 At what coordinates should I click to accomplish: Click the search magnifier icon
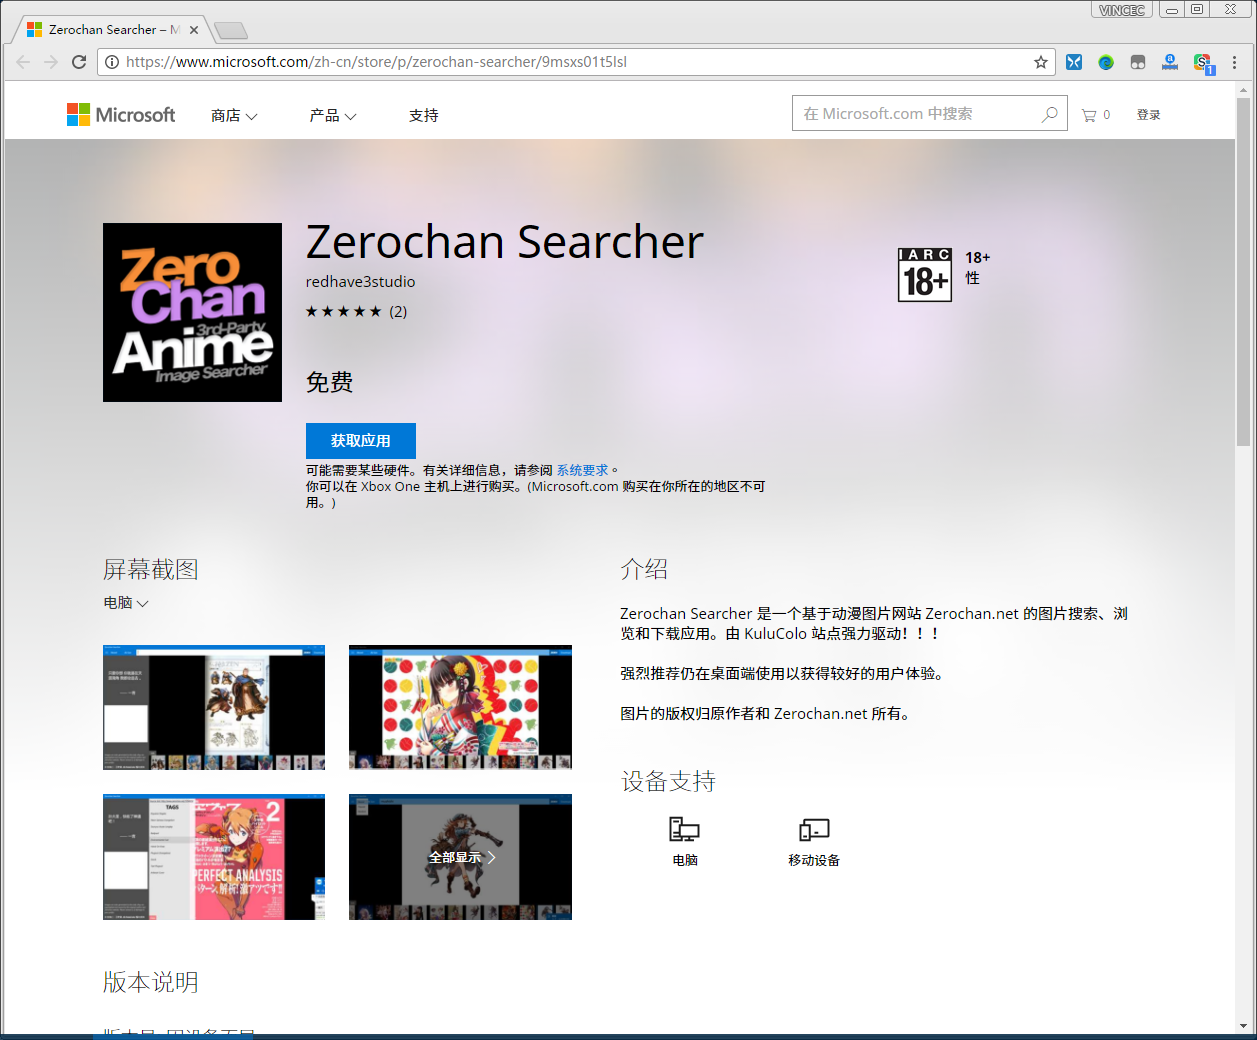1049,114
